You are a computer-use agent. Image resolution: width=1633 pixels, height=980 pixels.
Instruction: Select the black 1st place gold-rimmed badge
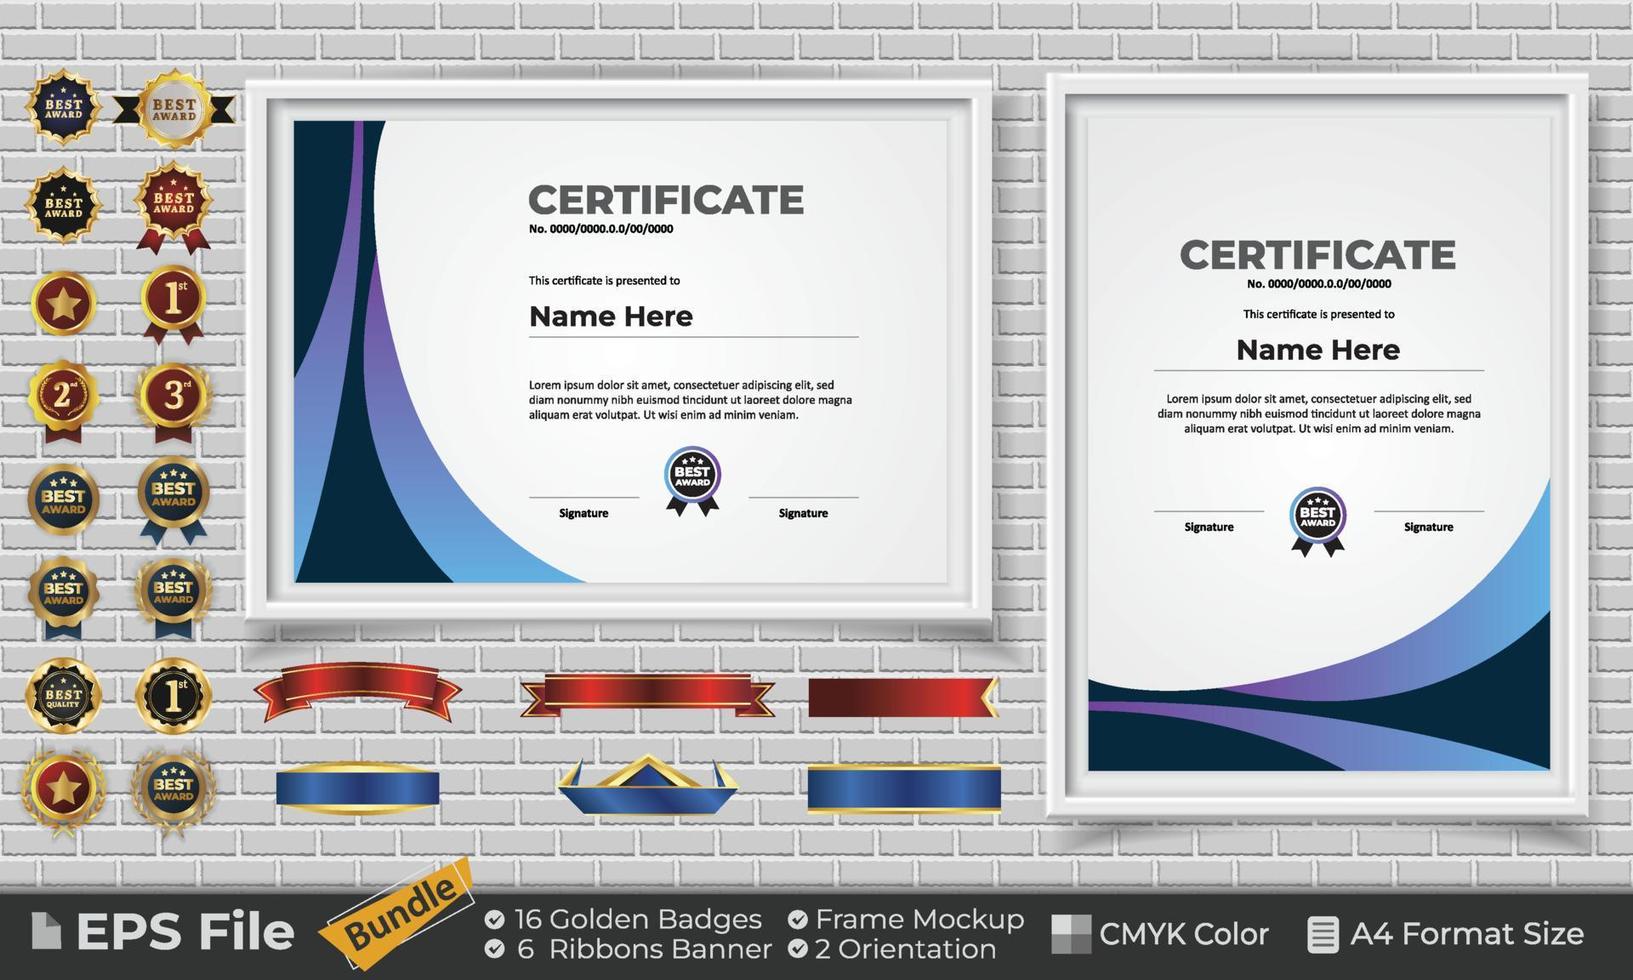(174, 695)
